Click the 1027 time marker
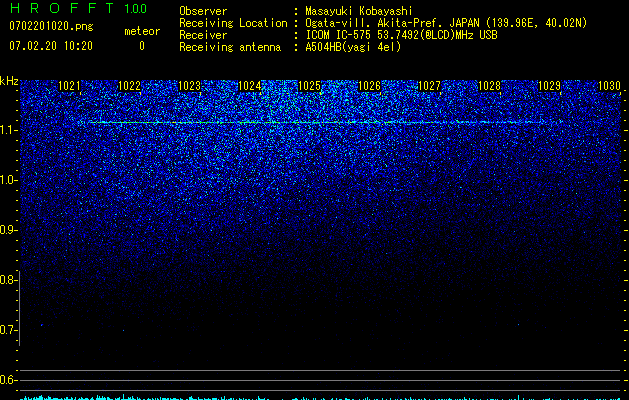This screenshot has width=629, height=400. (x=430, y=86)
